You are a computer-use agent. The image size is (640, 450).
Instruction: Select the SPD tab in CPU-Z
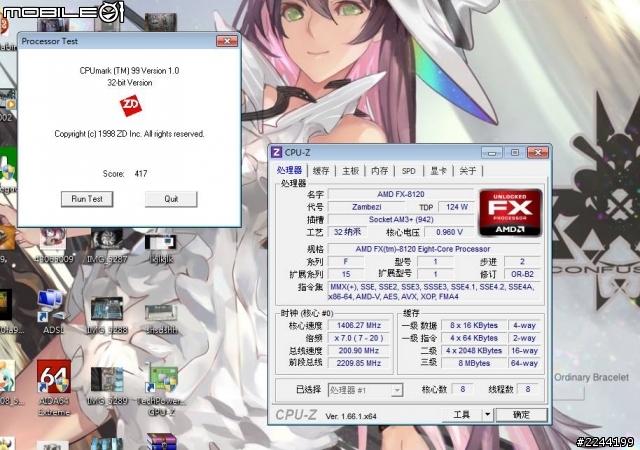409,171
